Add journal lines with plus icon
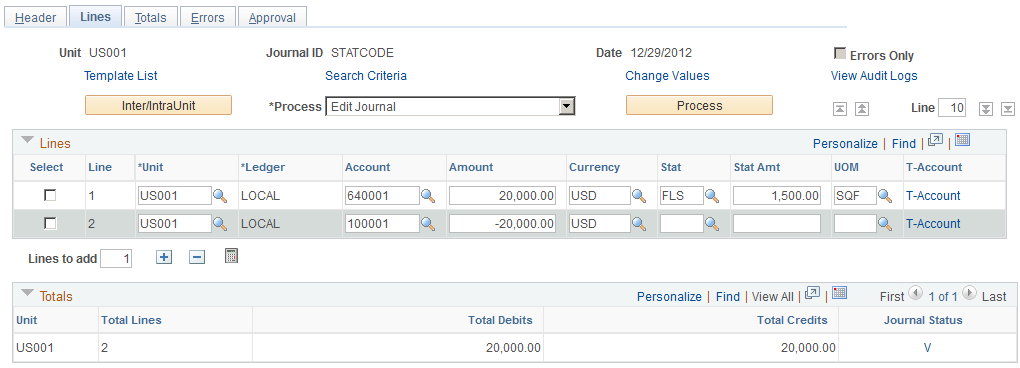The width and height of the screenshot is (1020, 368). 164,257
